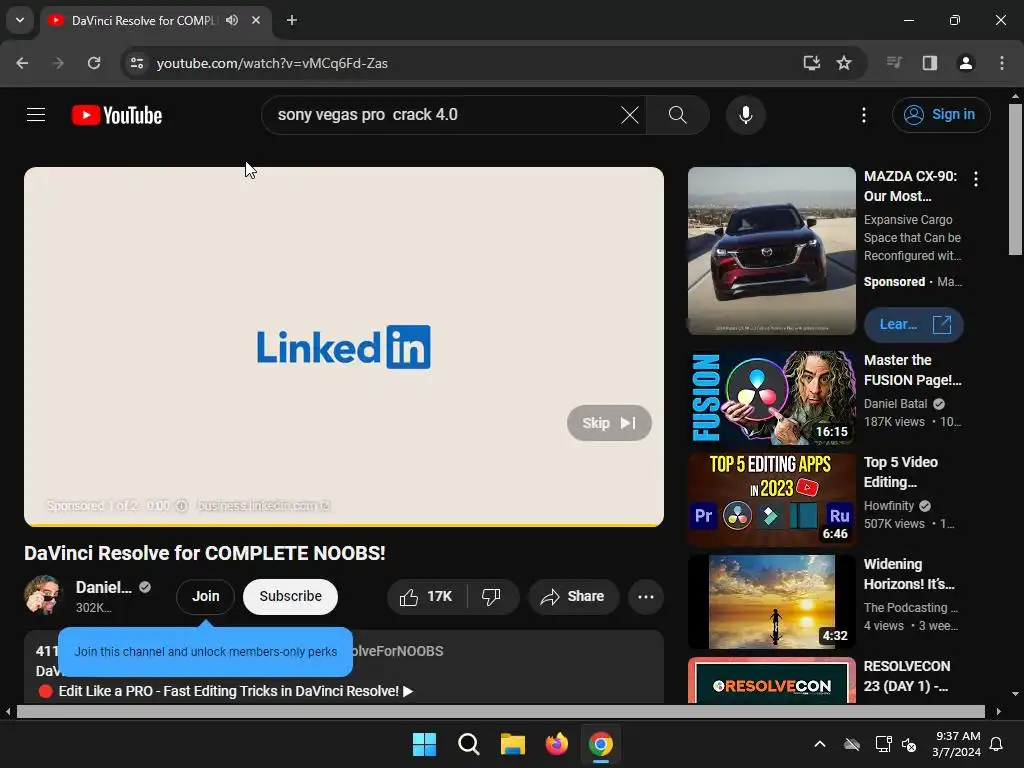
Task: Open the Windows Start menu
Action: [424, 744]
